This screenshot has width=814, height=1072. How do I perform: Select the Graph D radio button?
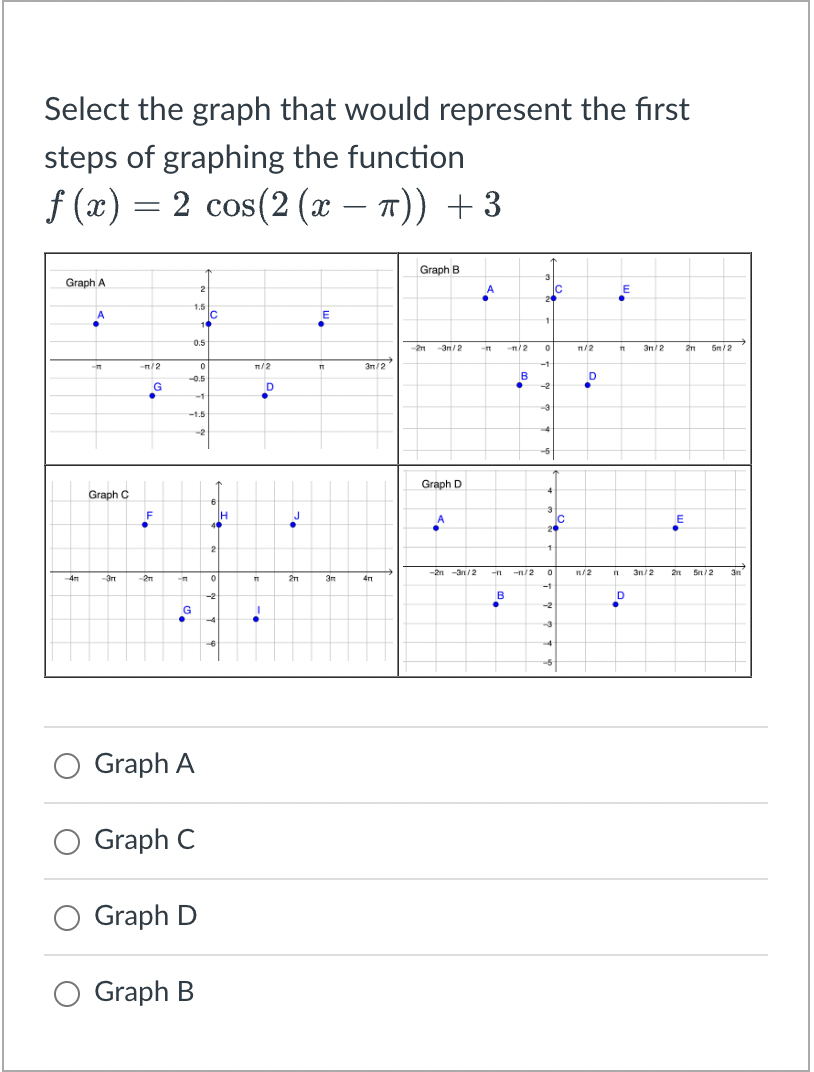tap(67, 917)
